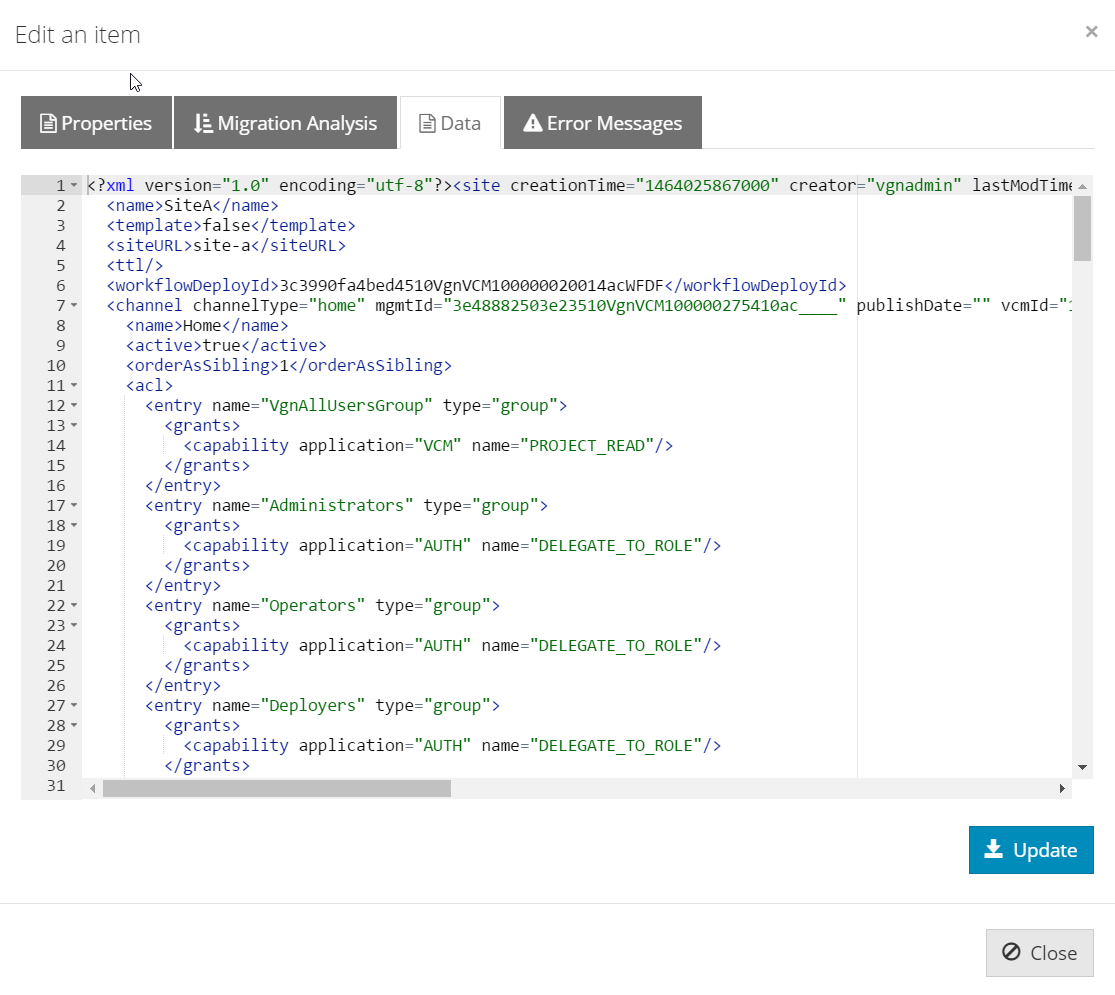Screen dimensions: 1115x995
Task: Switch to the Migration Analysis tab
Action: point(285,123)
